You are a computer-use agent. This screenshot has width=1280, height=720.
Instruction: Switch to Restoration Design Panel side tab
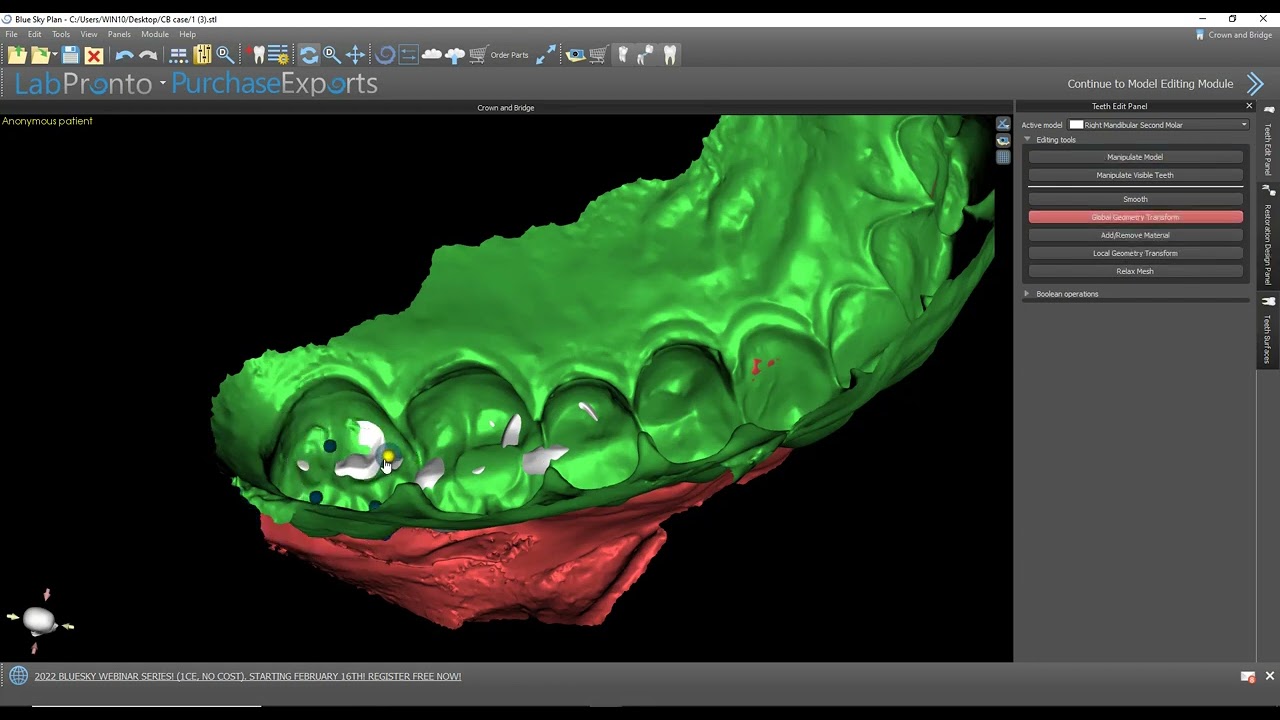pos(1268,236)
